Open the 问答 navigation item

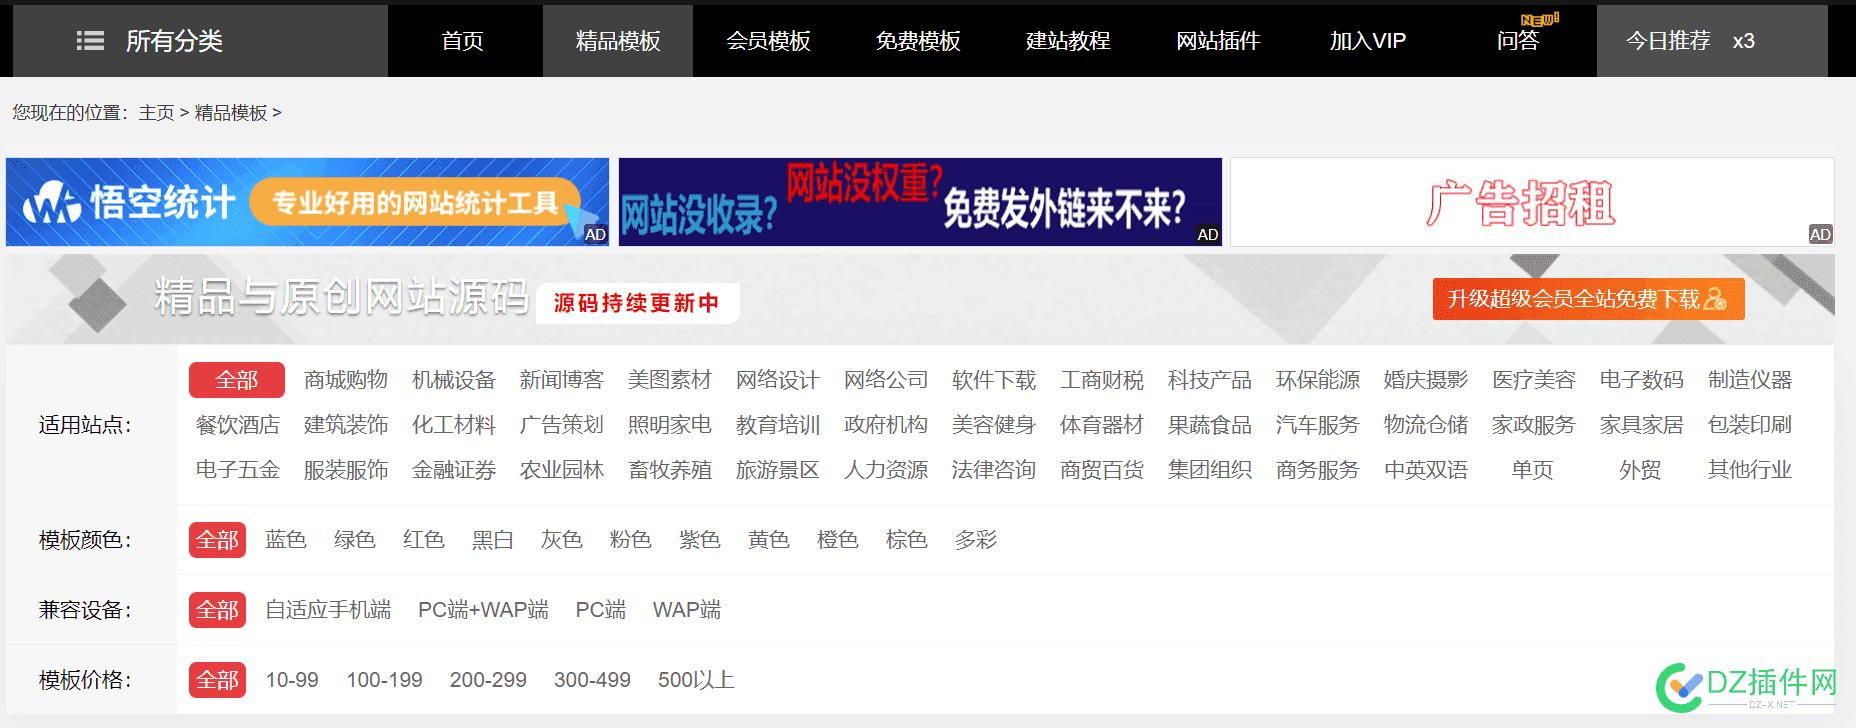pyautogui.click(x=1518, y=41)
